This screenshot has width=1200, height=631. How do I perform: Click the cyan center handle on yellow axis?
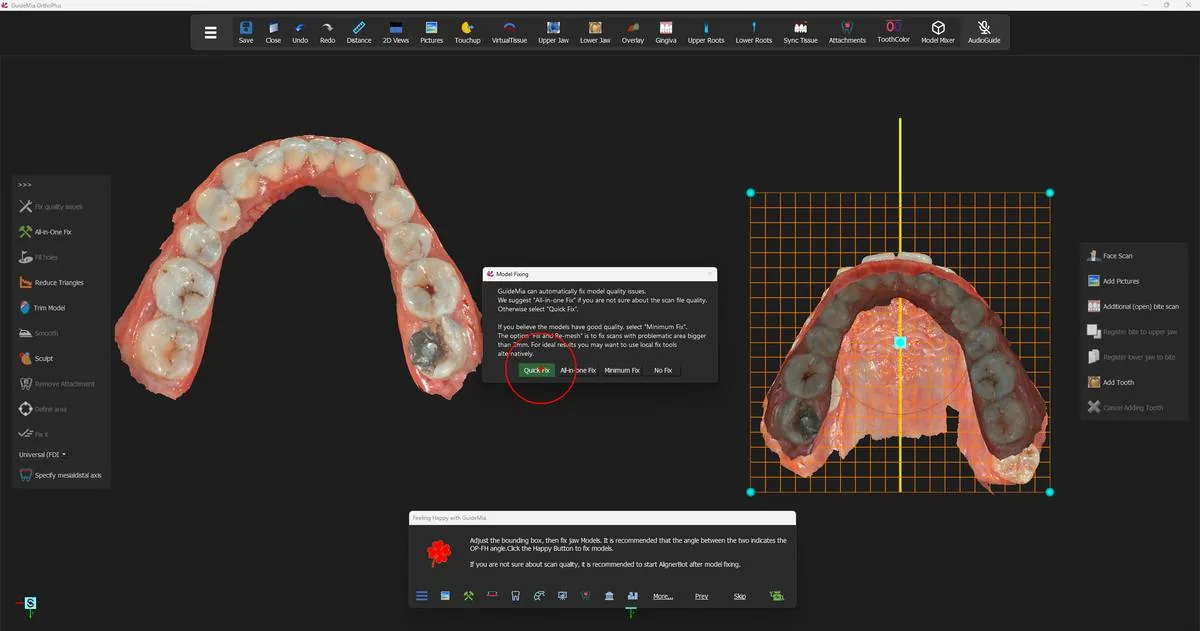900,342
